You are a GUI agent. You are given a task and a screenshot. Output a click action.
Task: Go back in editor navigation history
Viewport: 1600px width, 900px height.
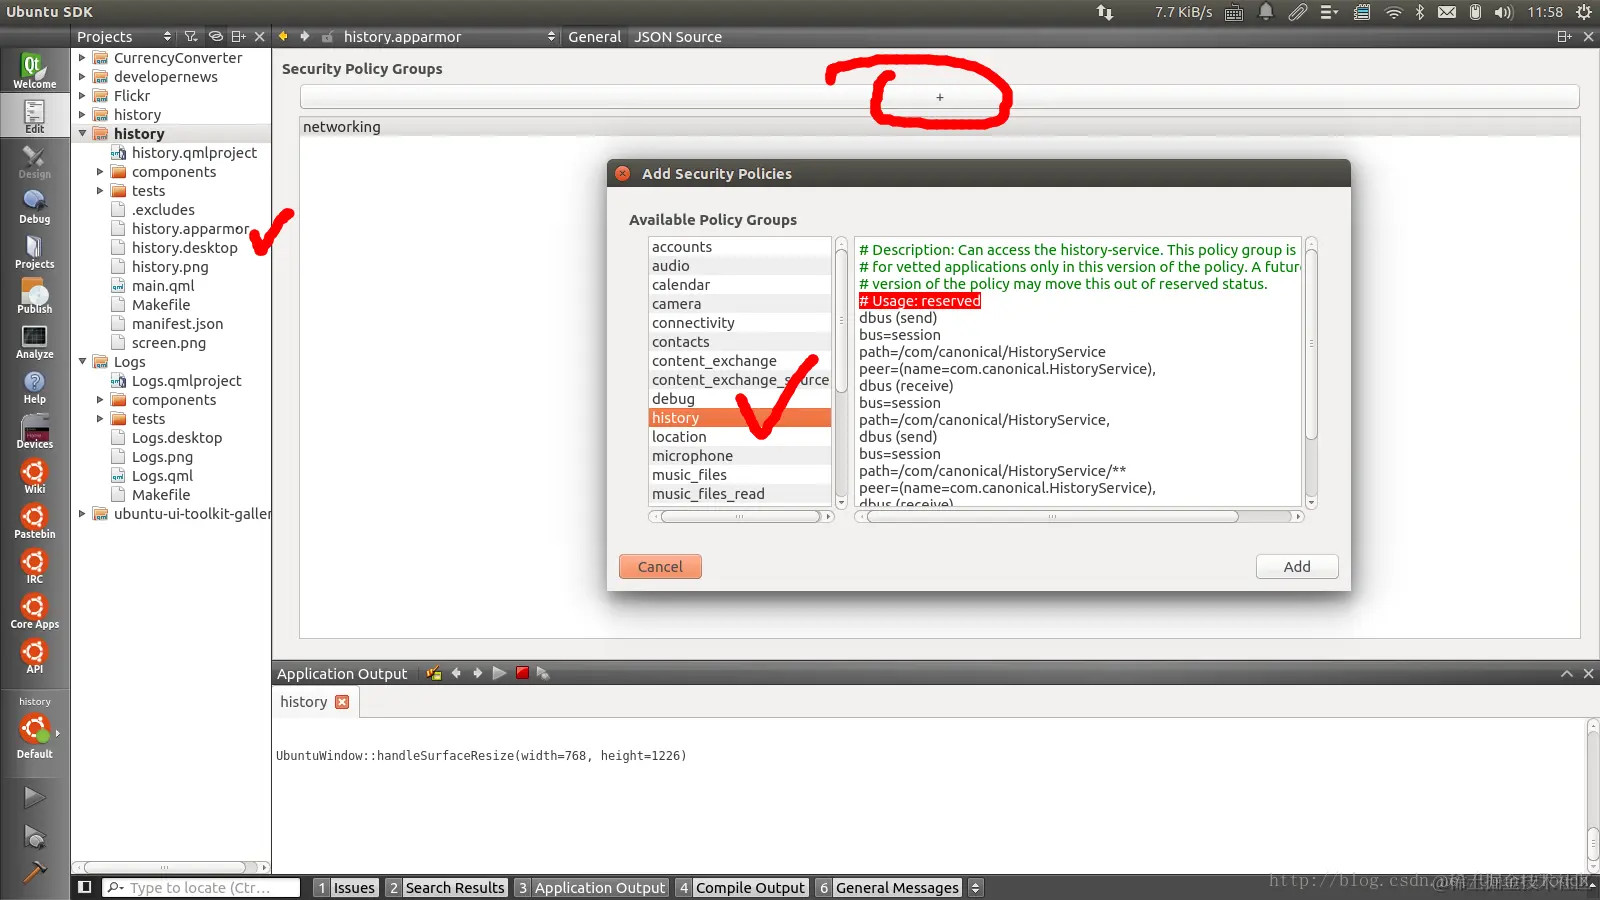point(283,36)
